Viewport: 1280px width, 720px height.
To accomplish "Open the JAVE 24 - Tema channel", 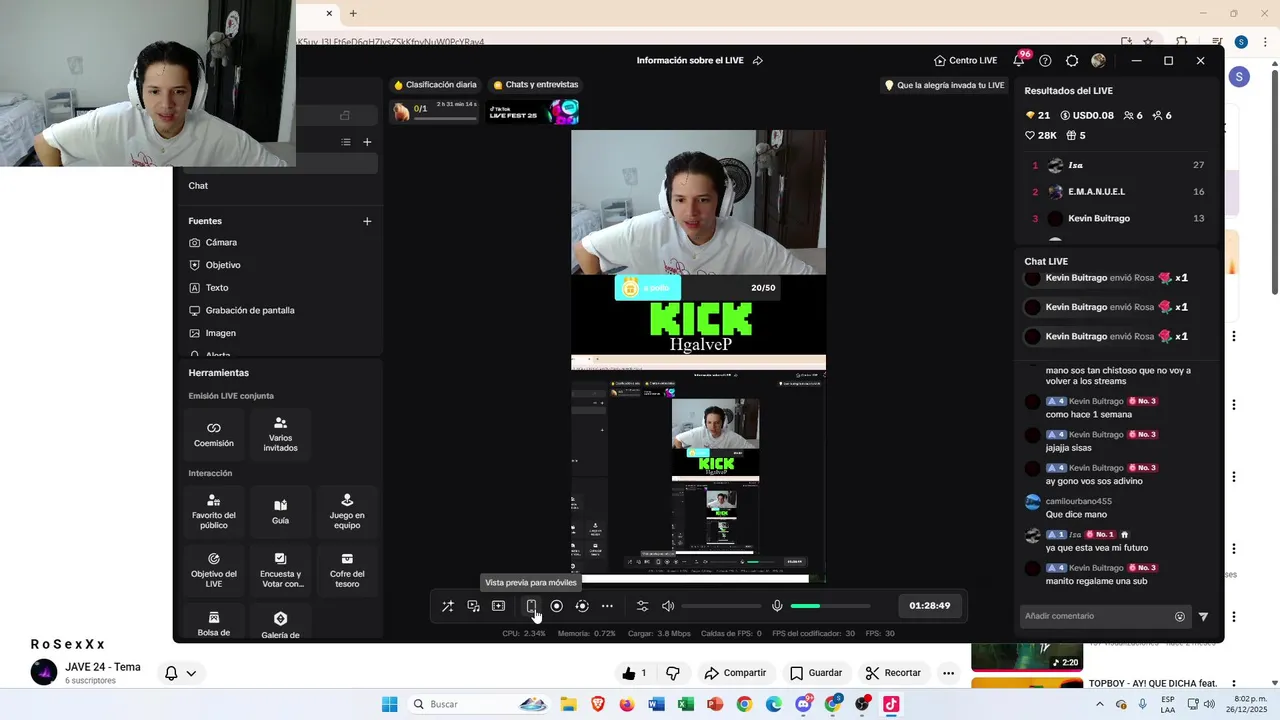I will 103,667.
